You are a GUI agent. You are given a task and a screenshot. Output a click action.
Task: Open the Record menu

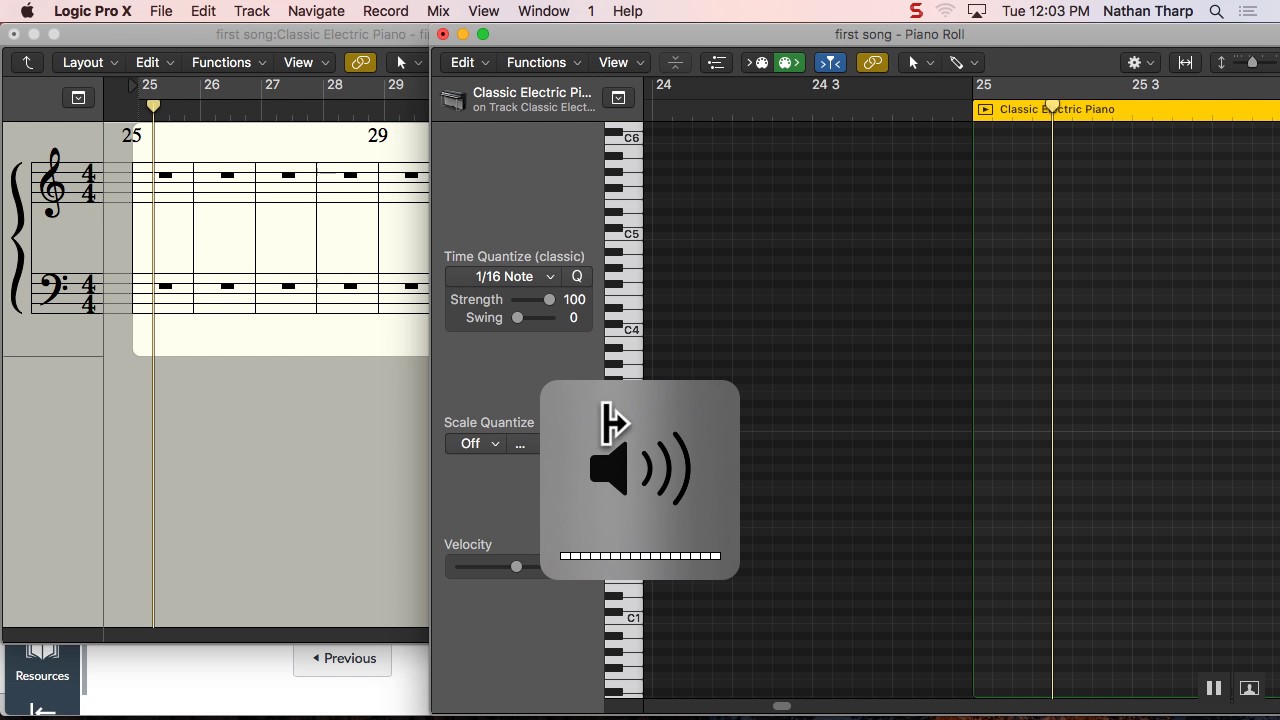point(386,11)
